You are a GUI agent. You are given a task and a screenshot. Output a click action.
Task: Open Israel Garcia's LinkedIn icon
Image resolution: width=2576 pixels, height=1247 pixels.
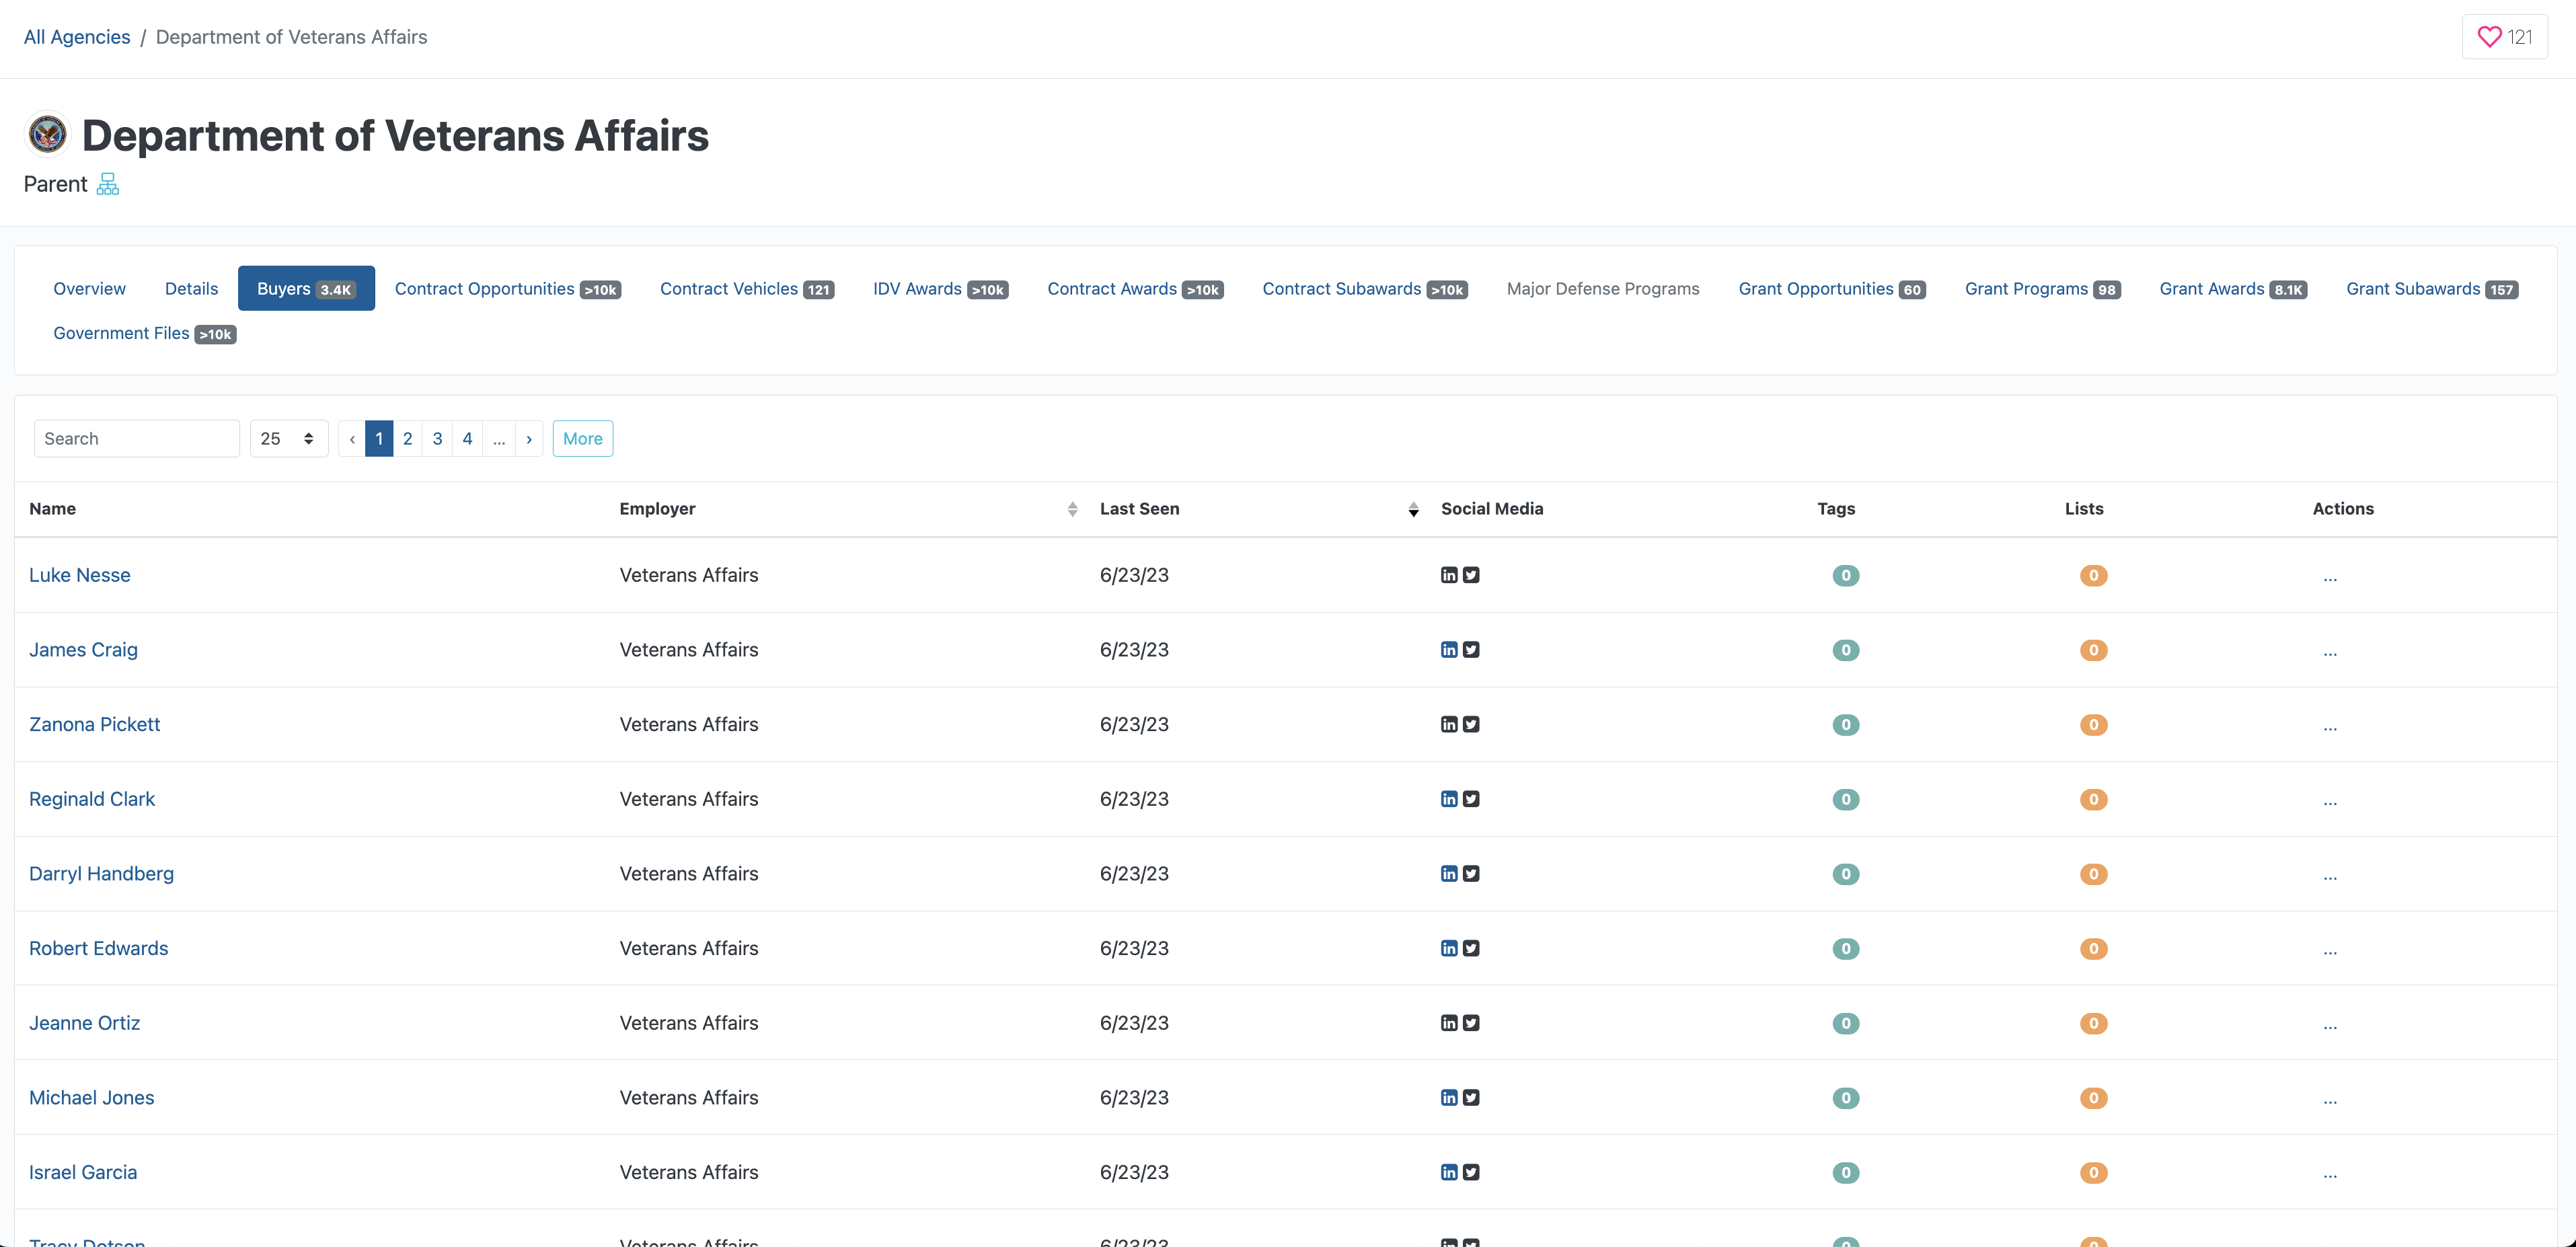tap(1449, 1172)
